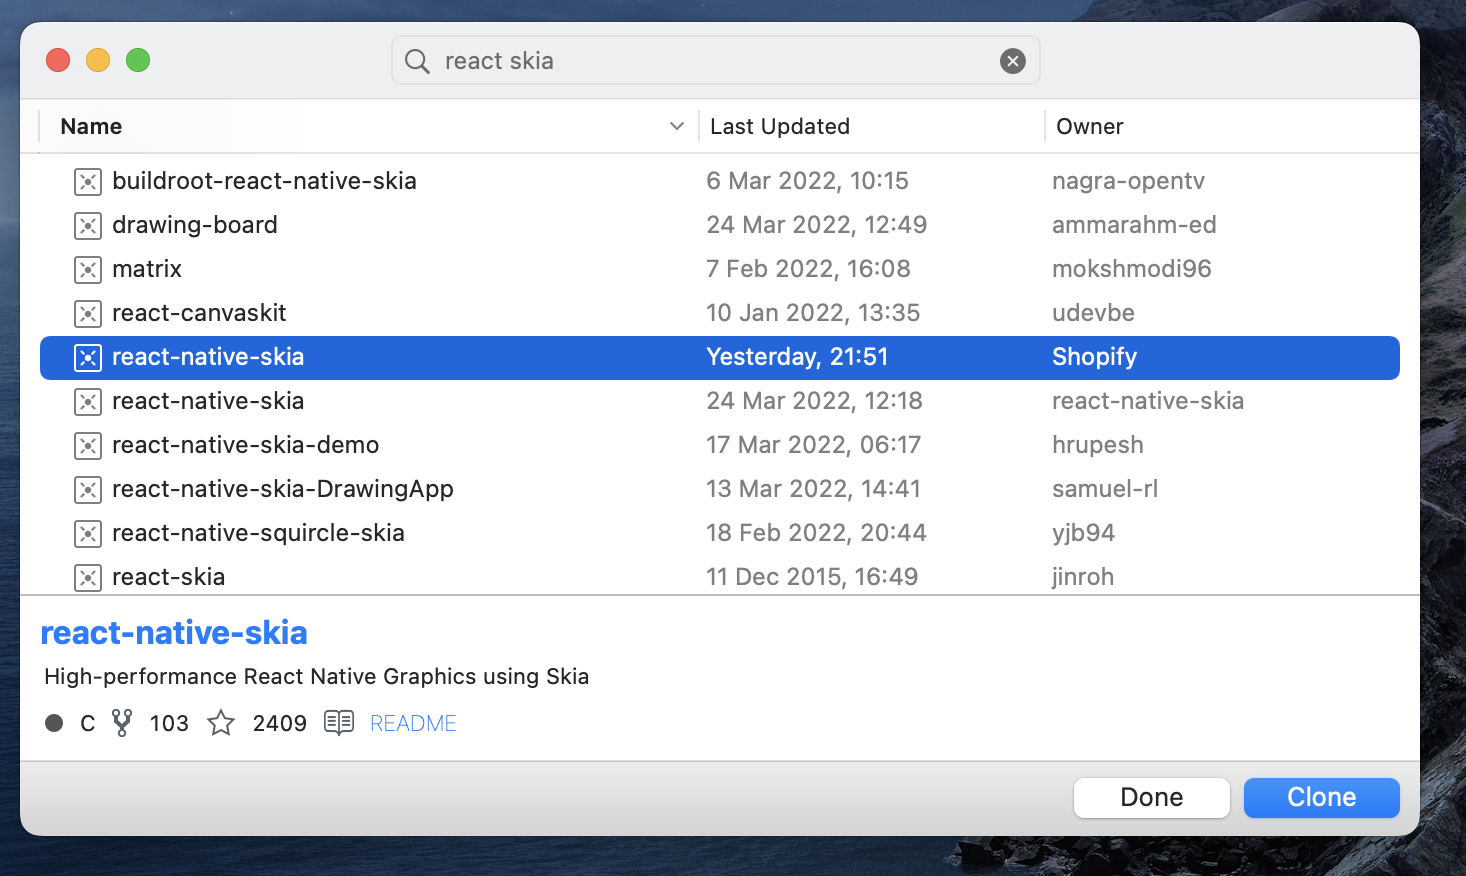This screenshot has height=876, width=1466.
Task: Click owner udevbe
Action: 1093,314
